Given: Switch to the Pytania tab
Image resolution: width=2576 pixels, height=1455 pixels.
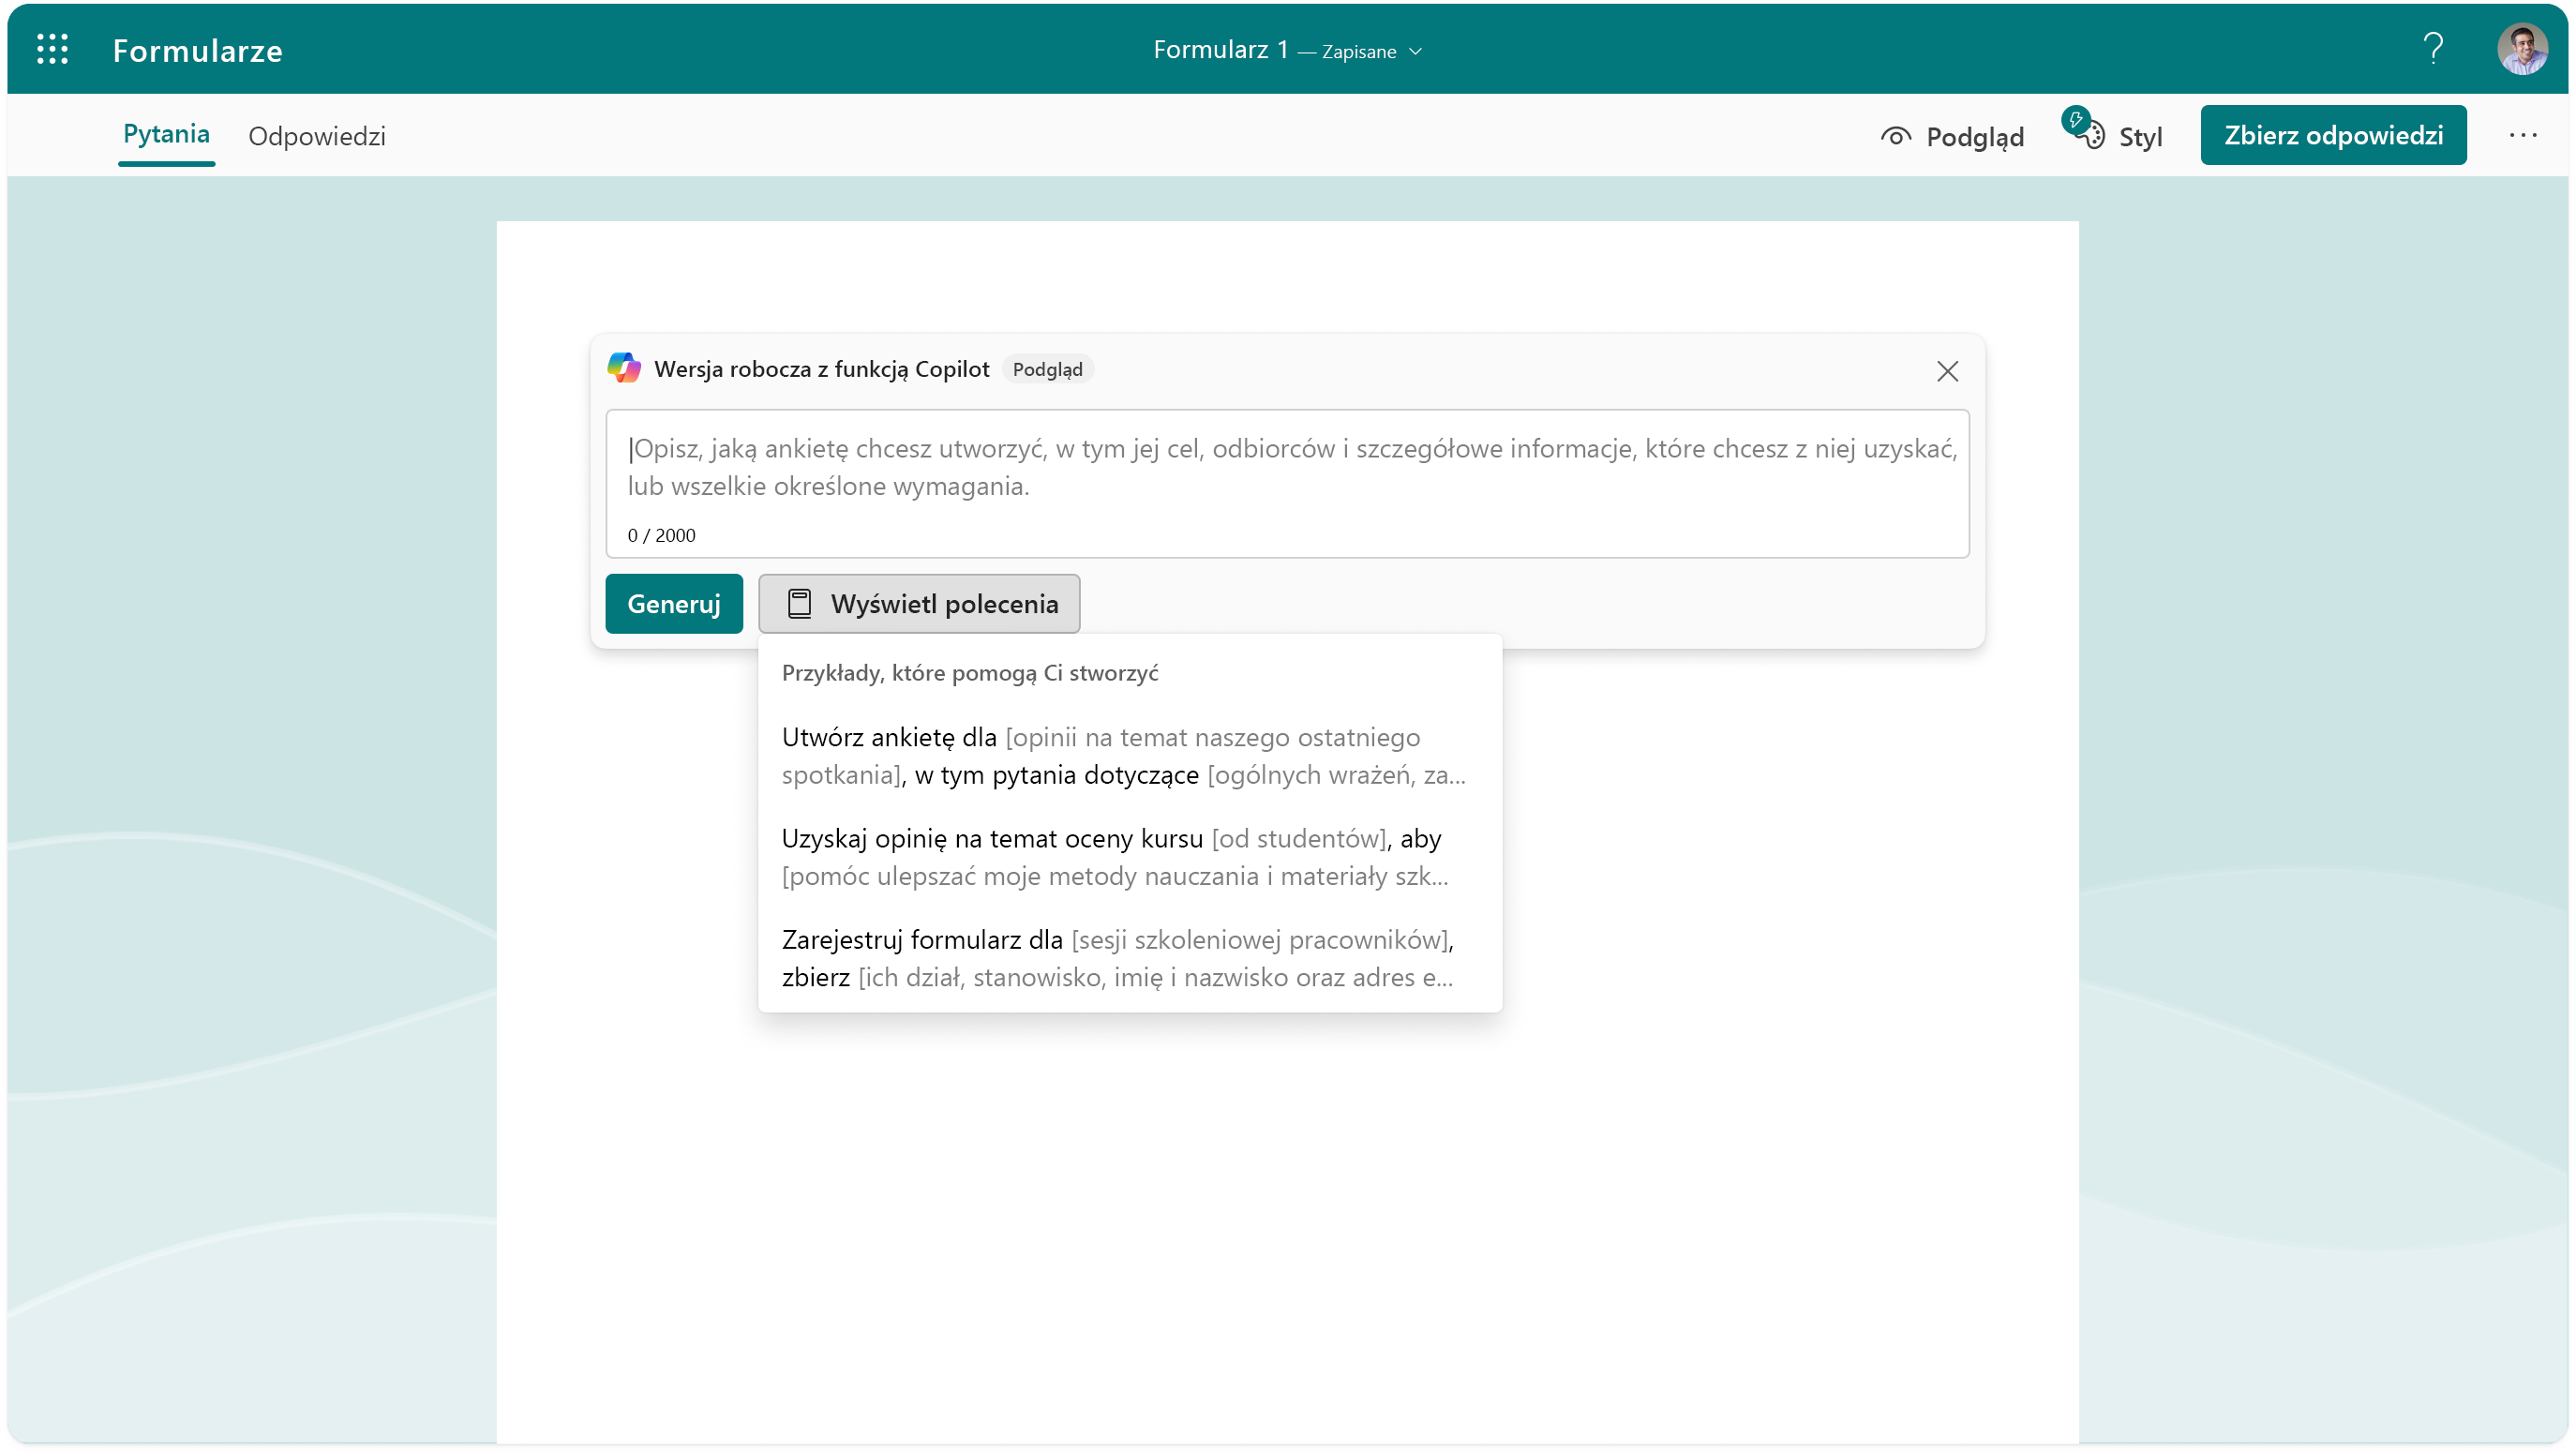Looking at the screenshot, I should pyautogui.click(x=166, y=135).
